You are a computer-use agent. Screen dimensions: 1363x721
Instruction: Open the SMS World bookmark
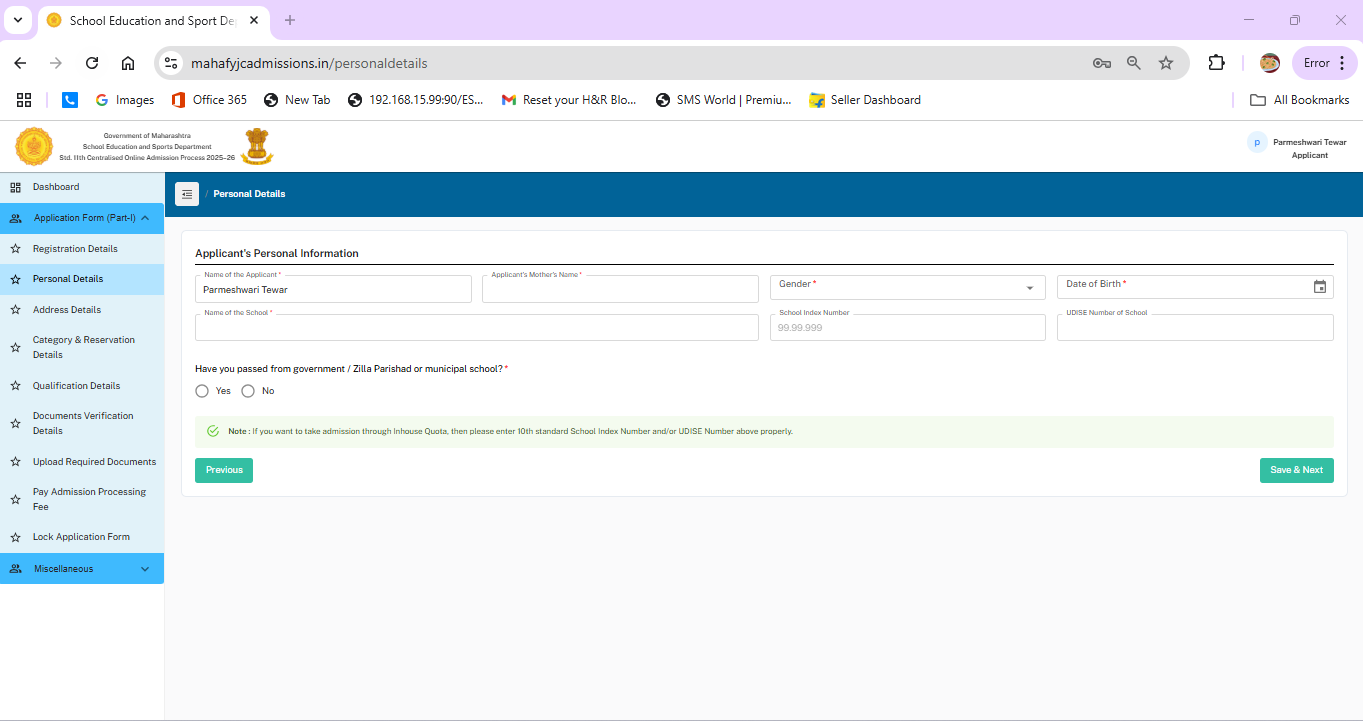click(723, 100)
